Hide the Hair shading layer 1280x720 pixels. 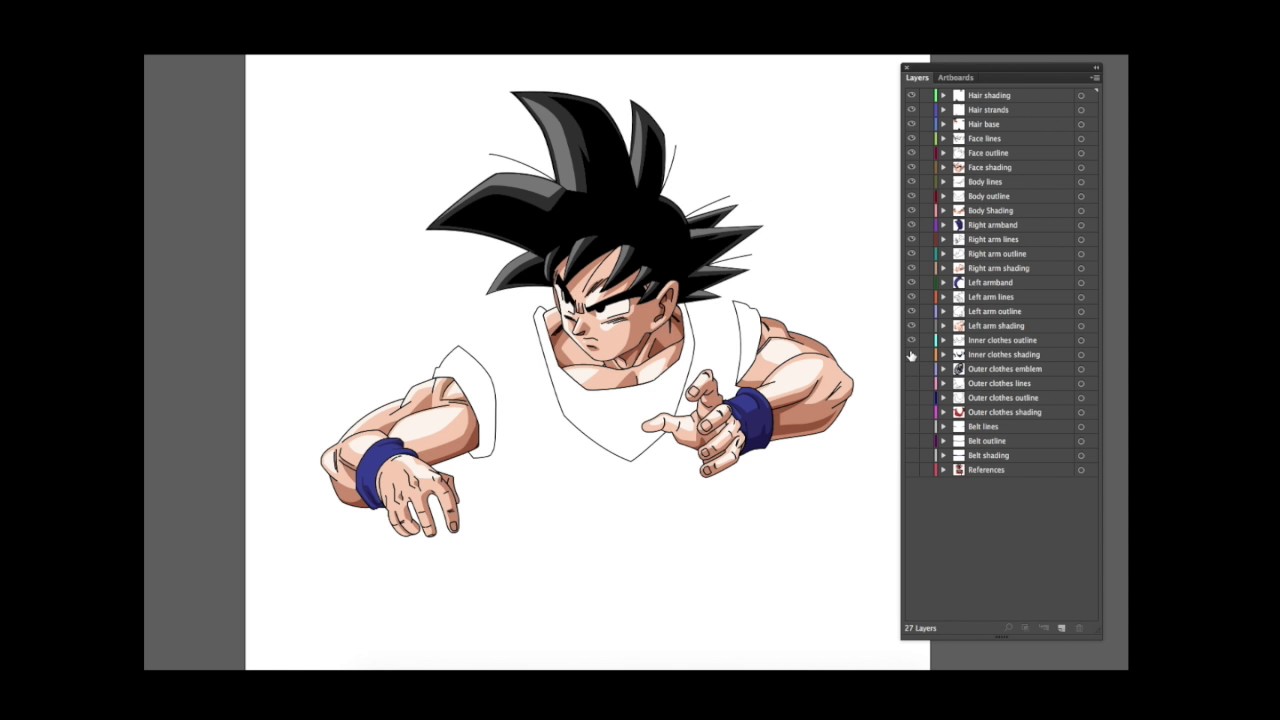(911, 96)
